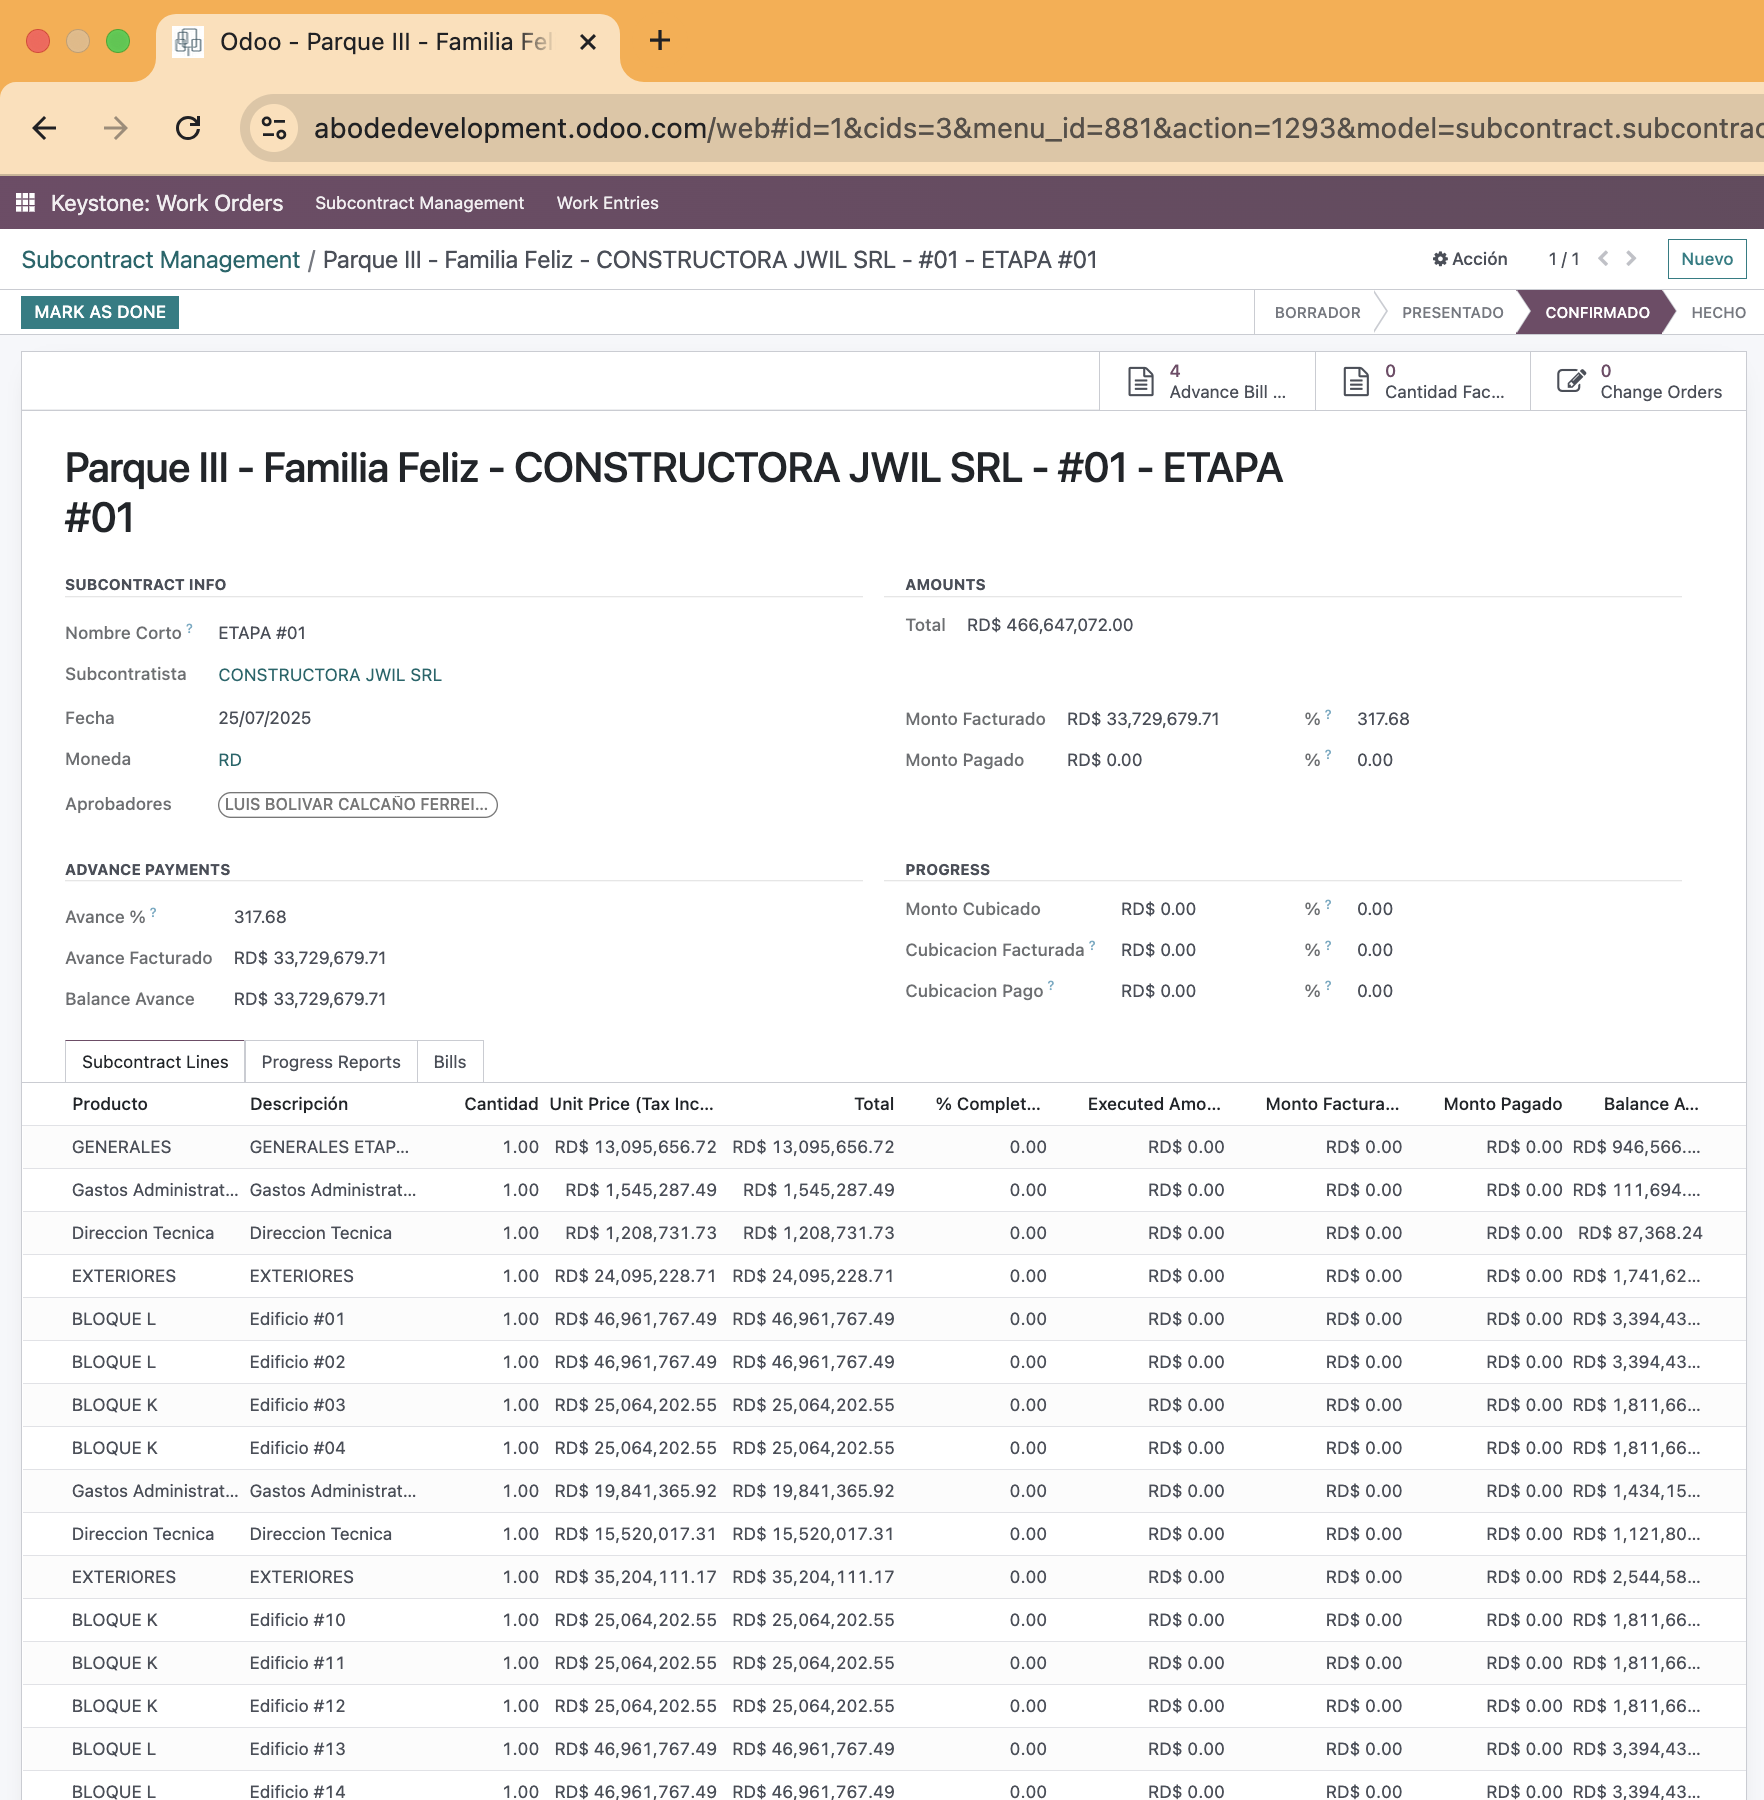Open the Work Entries menu
The width and height of the screenshot is (1764, 1800).
coord(607,202)
